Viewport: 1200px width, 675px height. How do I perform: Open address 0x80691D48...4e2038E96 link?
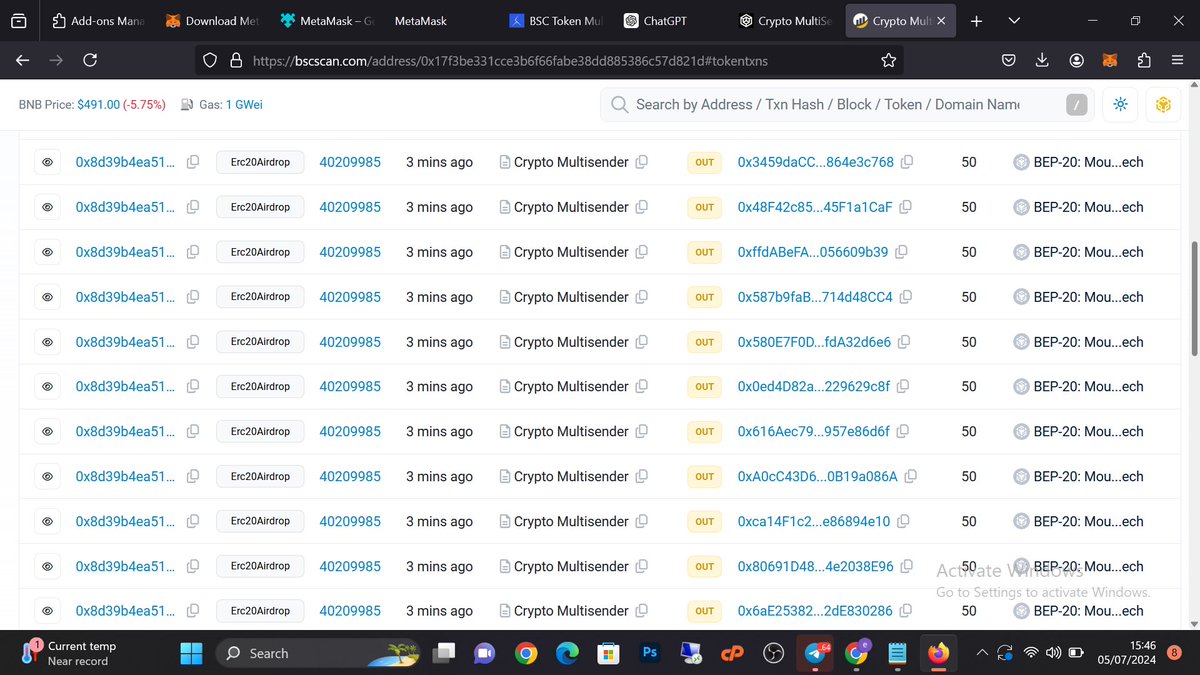pyautogui.click(x=815, y=566)
